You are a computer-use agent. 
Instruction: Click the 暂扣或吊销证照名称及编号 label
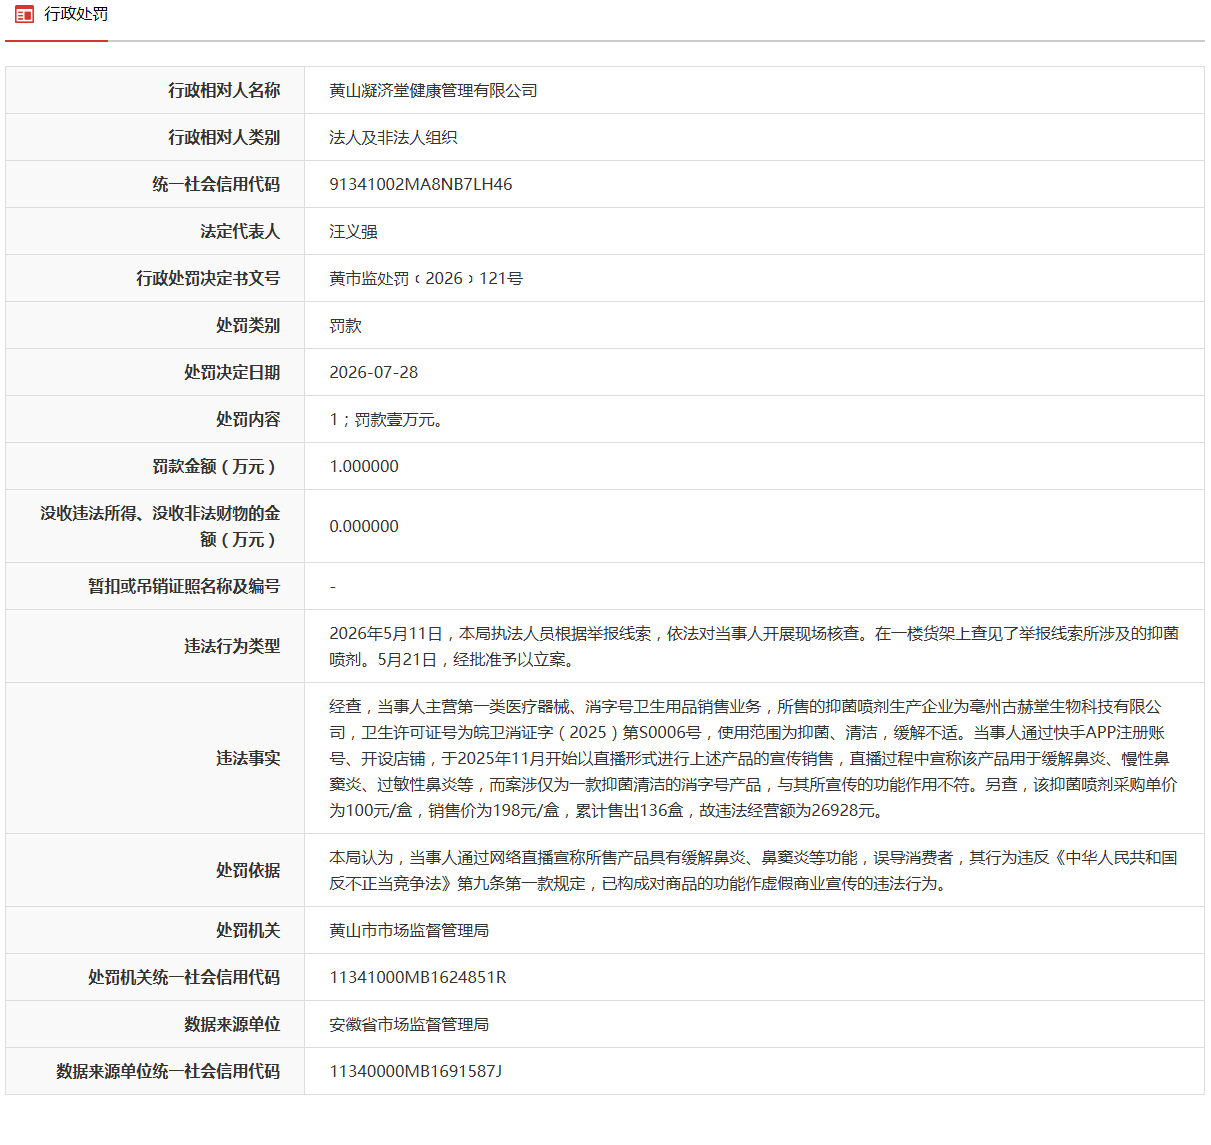(184, 586)
